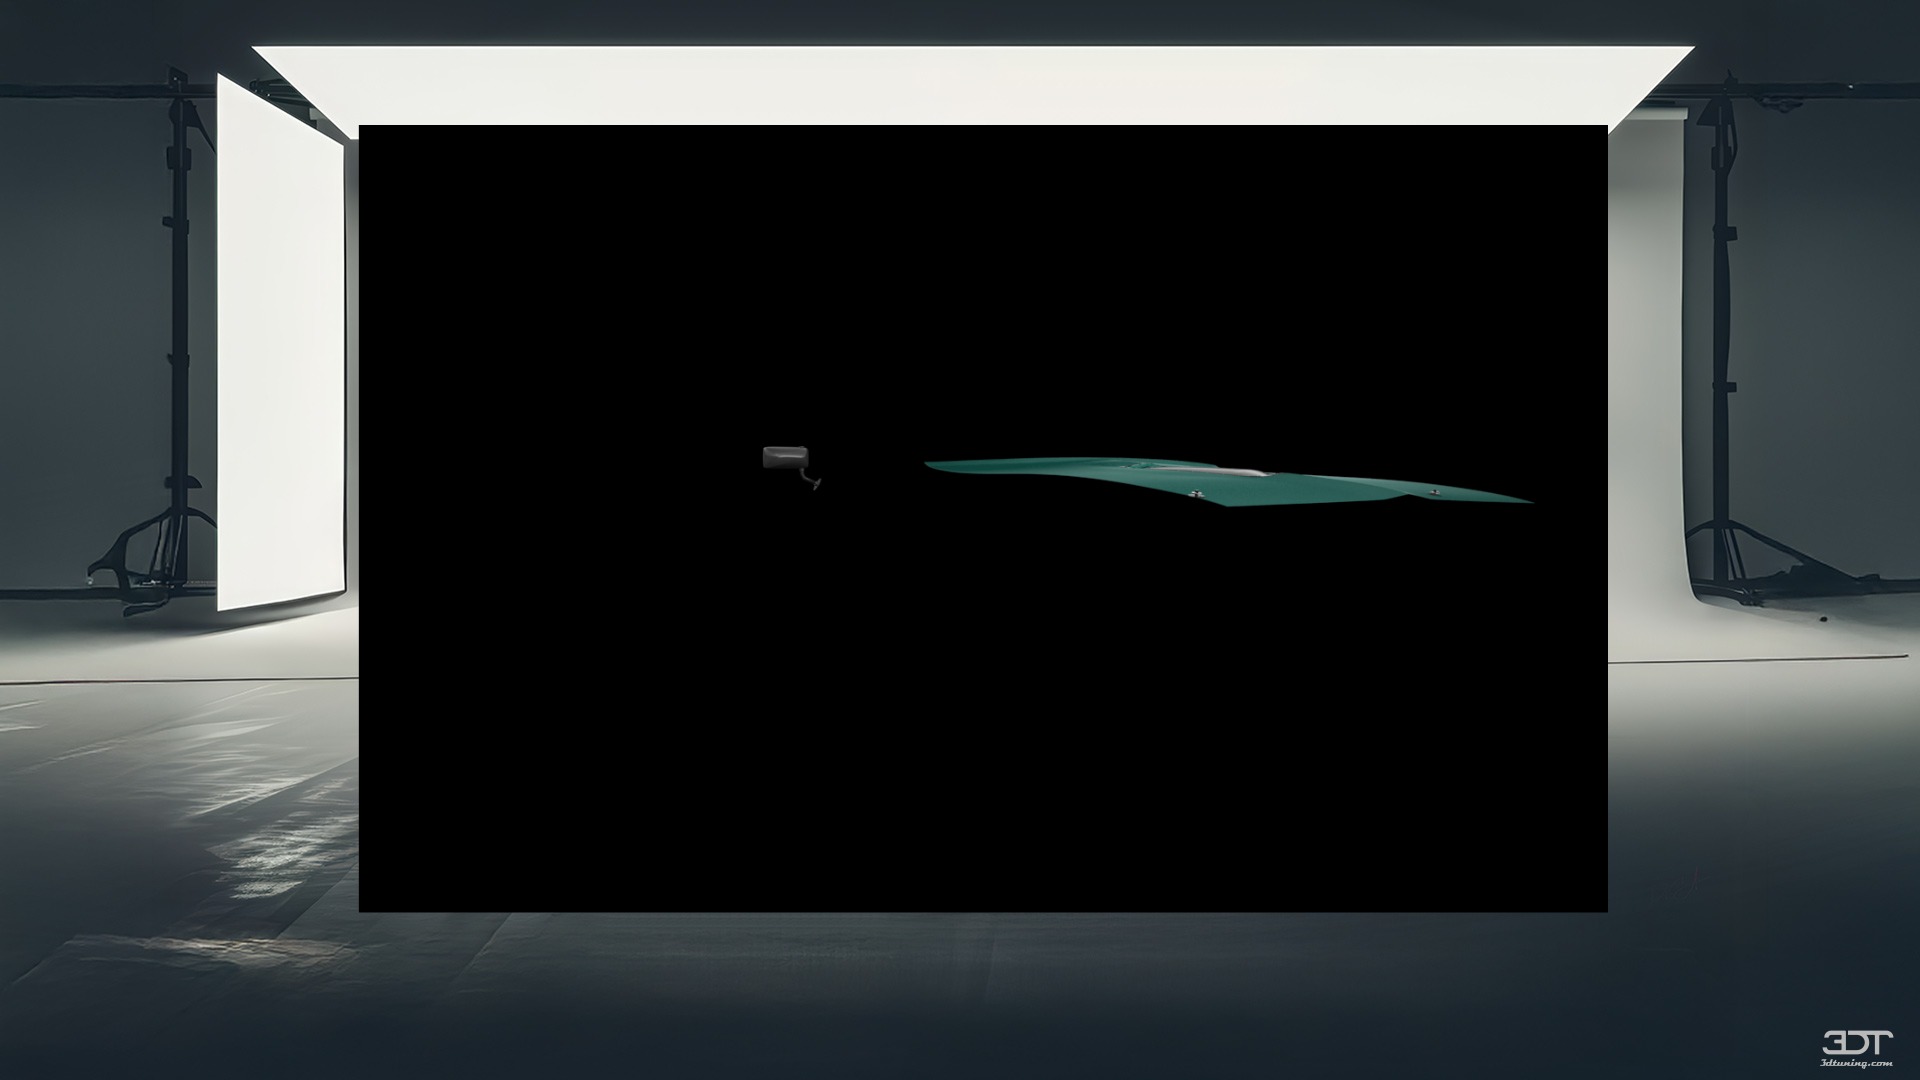Click the left light stand pole
The image size is (1920, 1080).
(179, 300)
